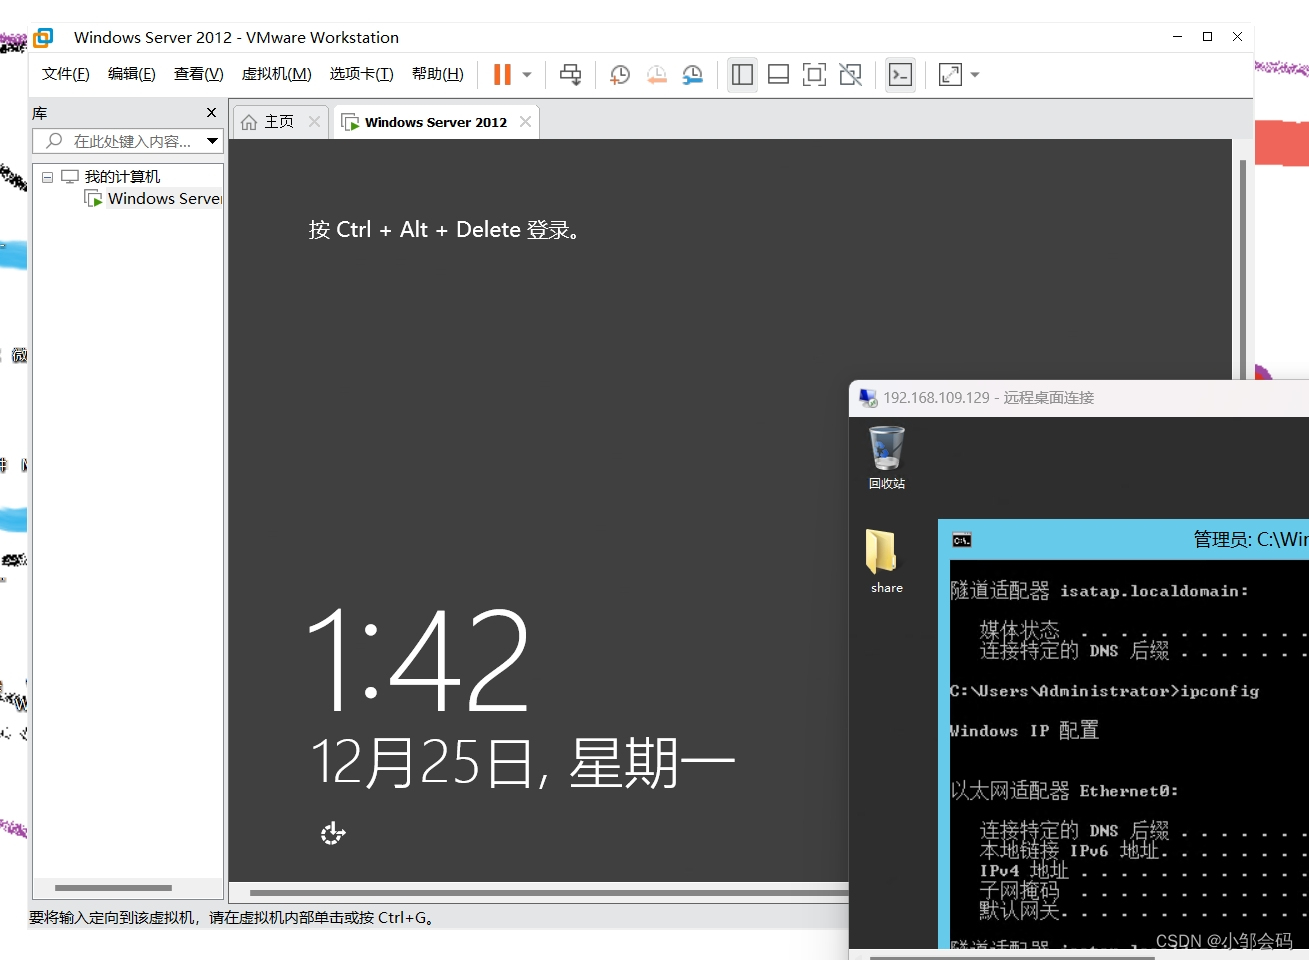Open the 编辑(E) menu

coord(132,74)
